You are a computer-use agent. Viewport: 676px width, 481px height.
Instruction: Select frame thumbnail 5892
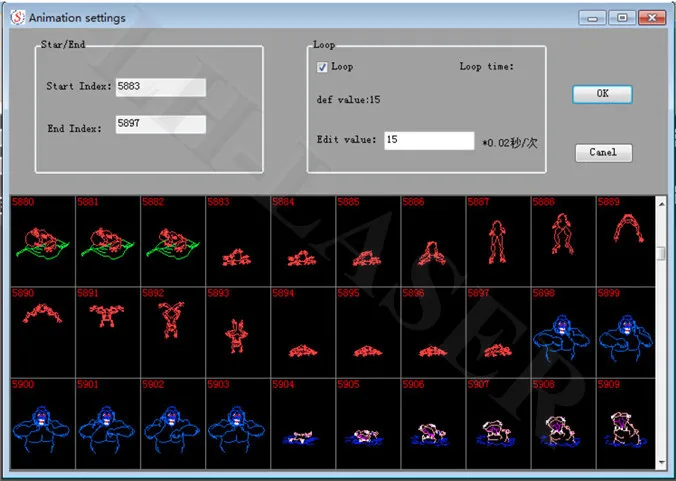point(173,332)
